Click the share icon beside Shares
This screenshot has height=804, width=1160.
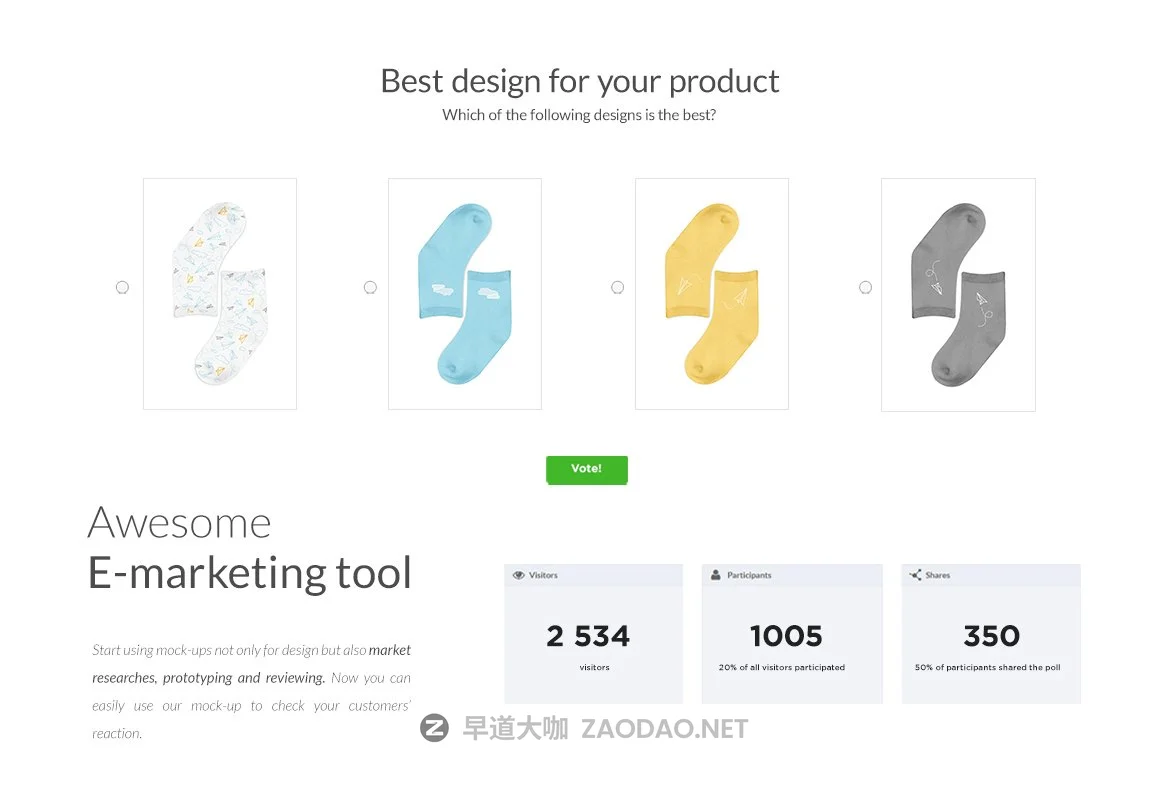pyautogui.click(x=915, y=576)
